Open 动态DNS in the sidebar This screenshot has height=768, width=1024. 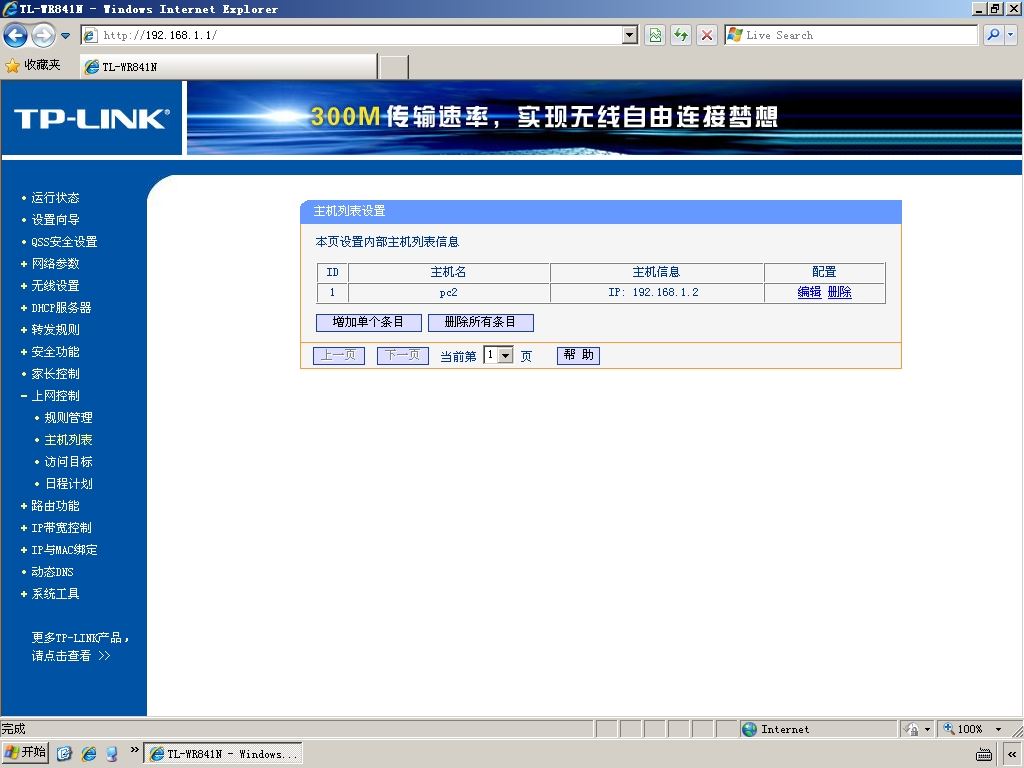pos(52,571)
